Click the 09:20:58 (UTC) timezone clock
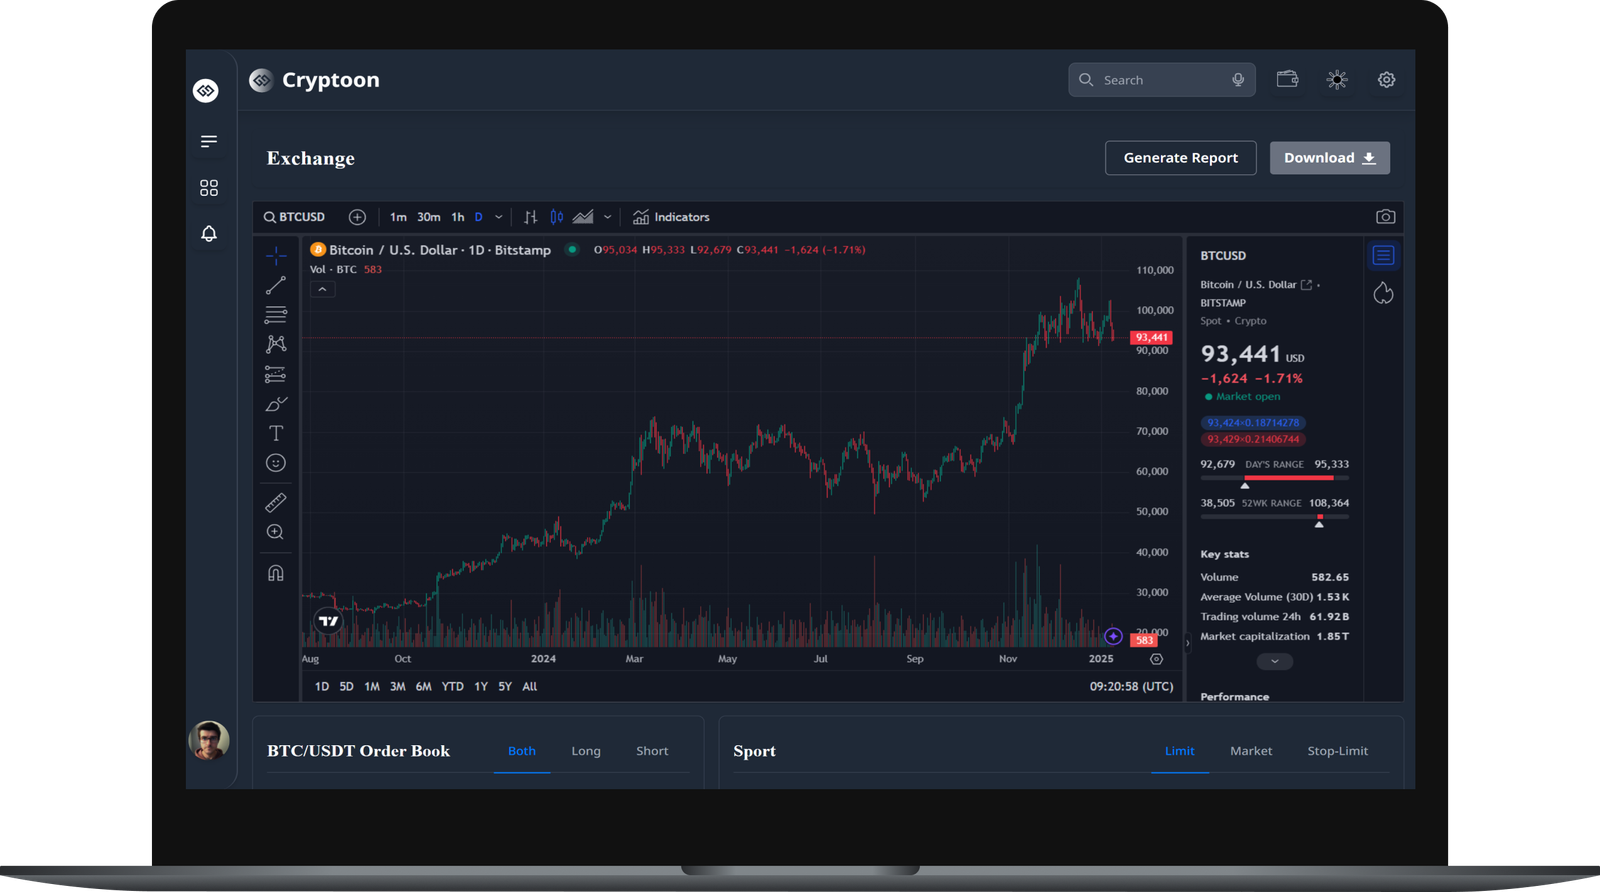1600x892 pixels. [1131, 687]
